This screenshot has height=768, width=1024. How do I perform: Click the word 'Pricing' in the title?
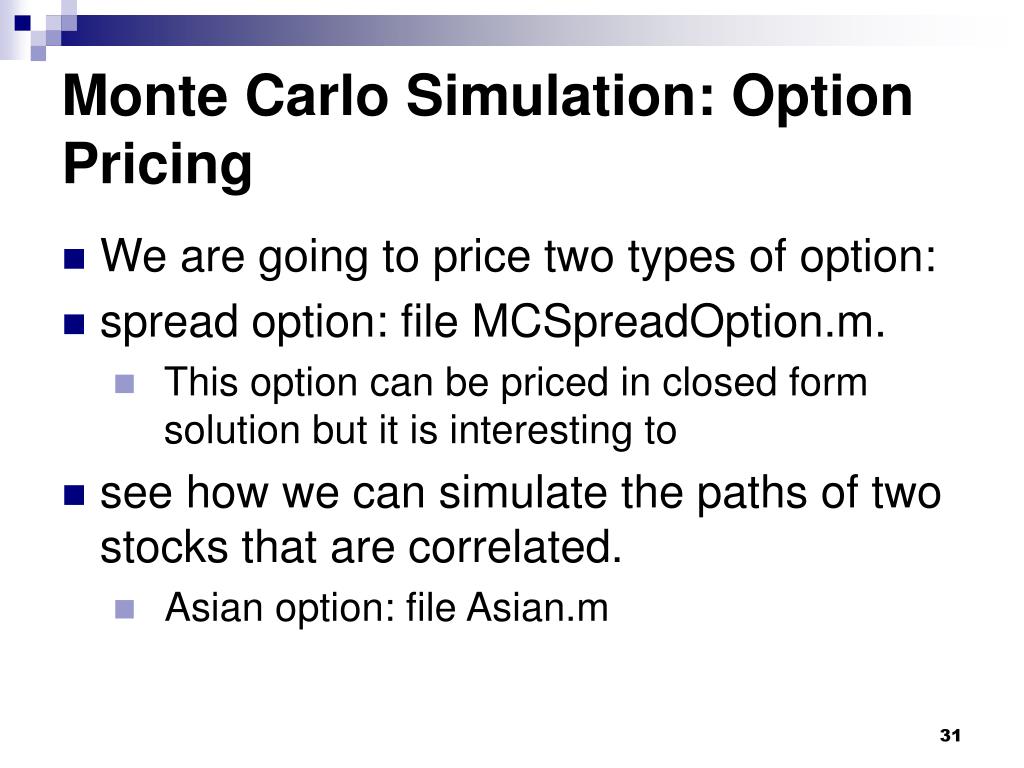pyautogui.click(x=157, y=165)
